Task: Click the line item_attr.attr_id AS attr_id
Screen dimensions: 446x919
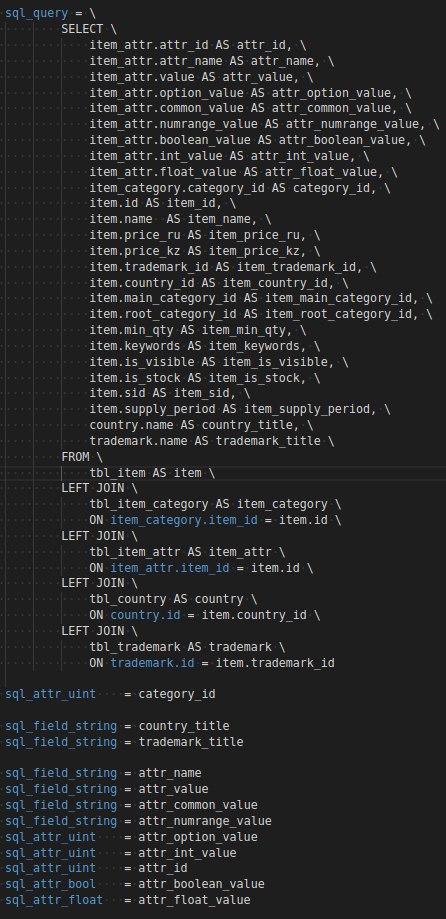Action: [198, 45]
